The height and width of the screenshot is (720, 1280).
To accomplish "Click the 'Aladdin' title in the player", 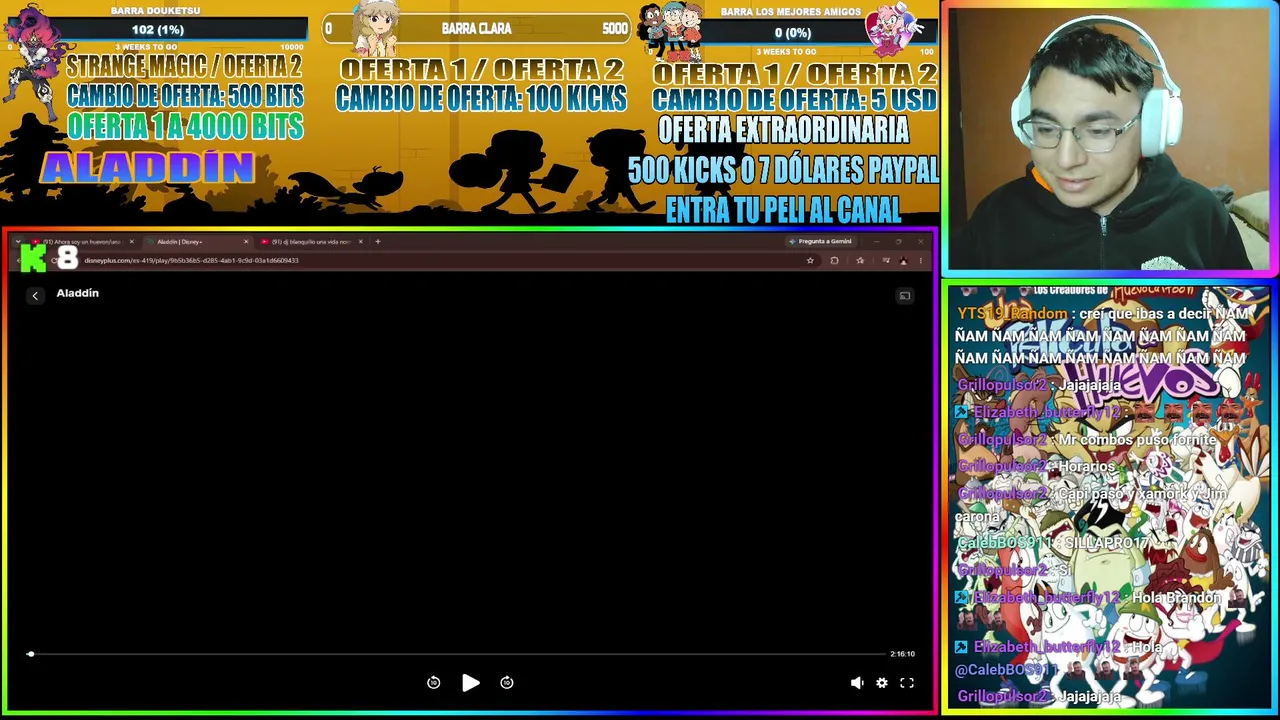I will coord(78,293).
